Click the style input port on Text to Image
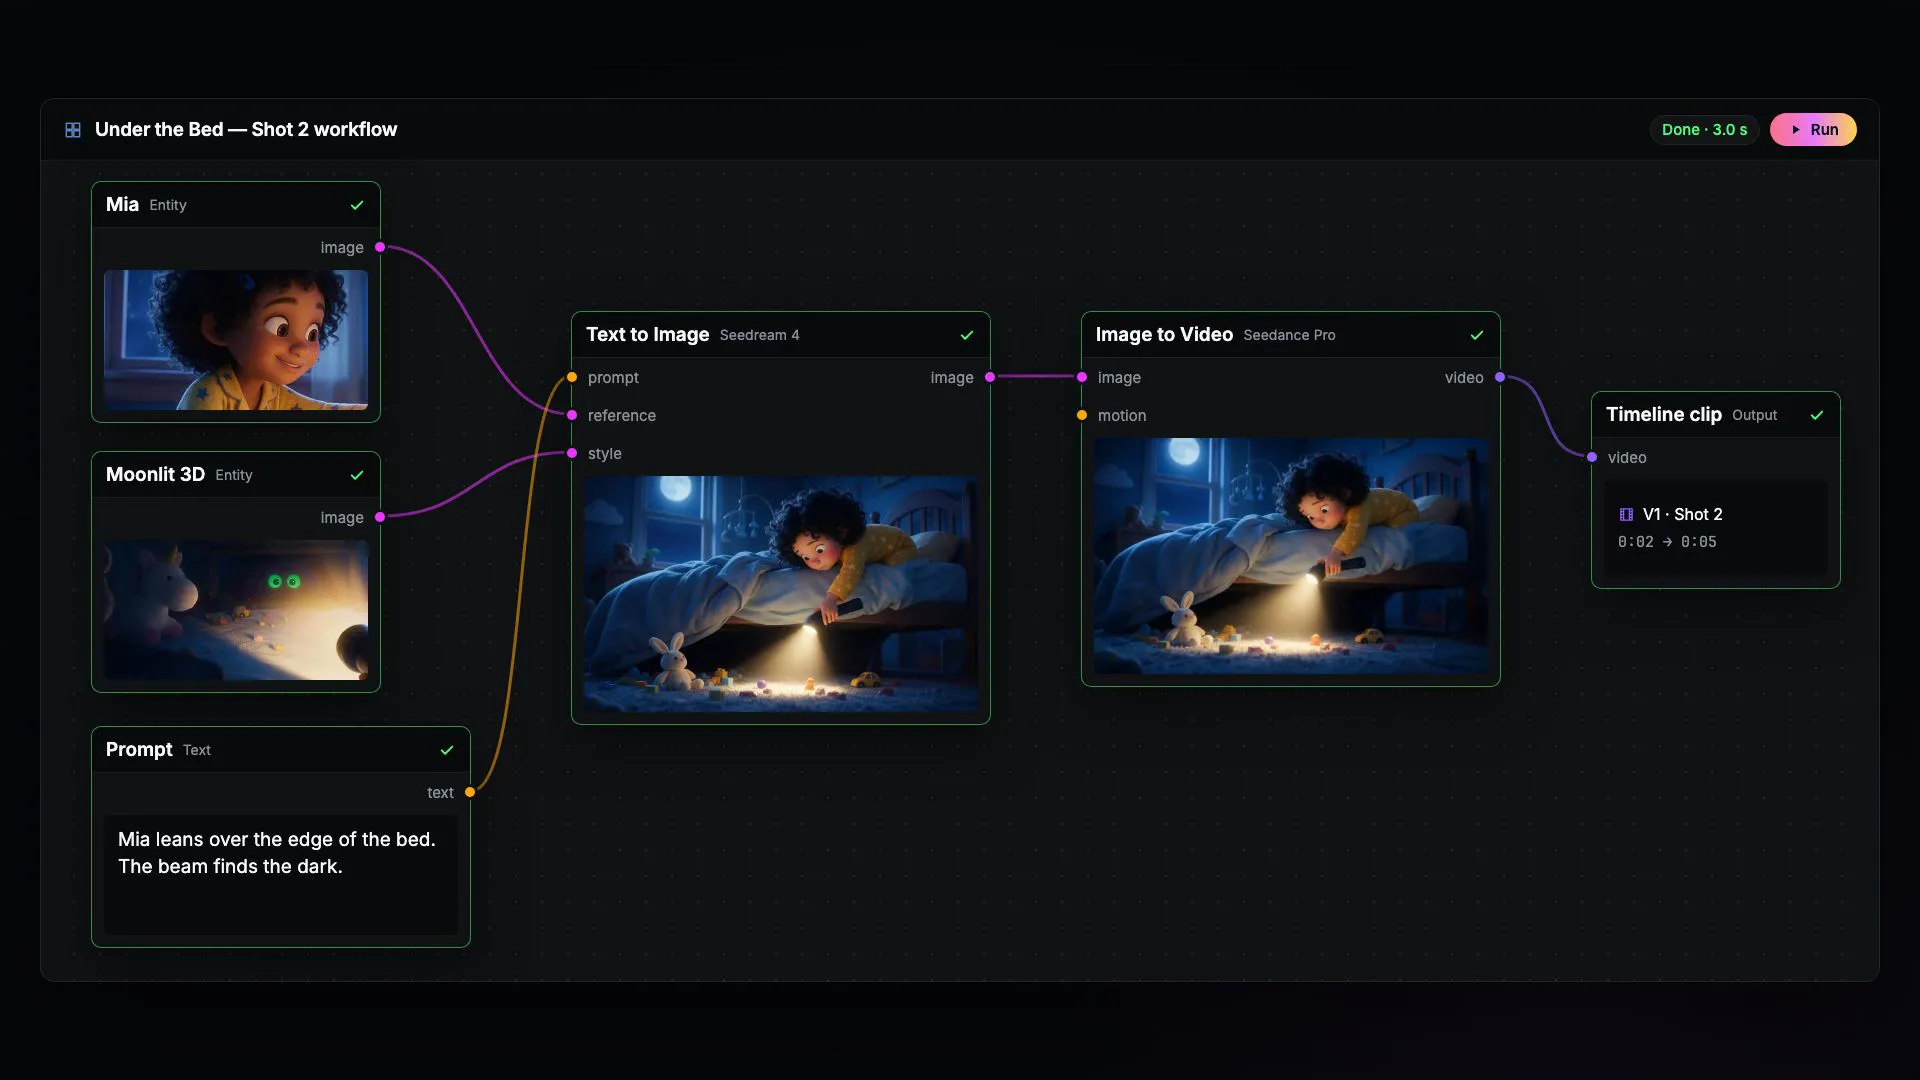Screen dimensions: 1920x1080 [x=572, y=453]
